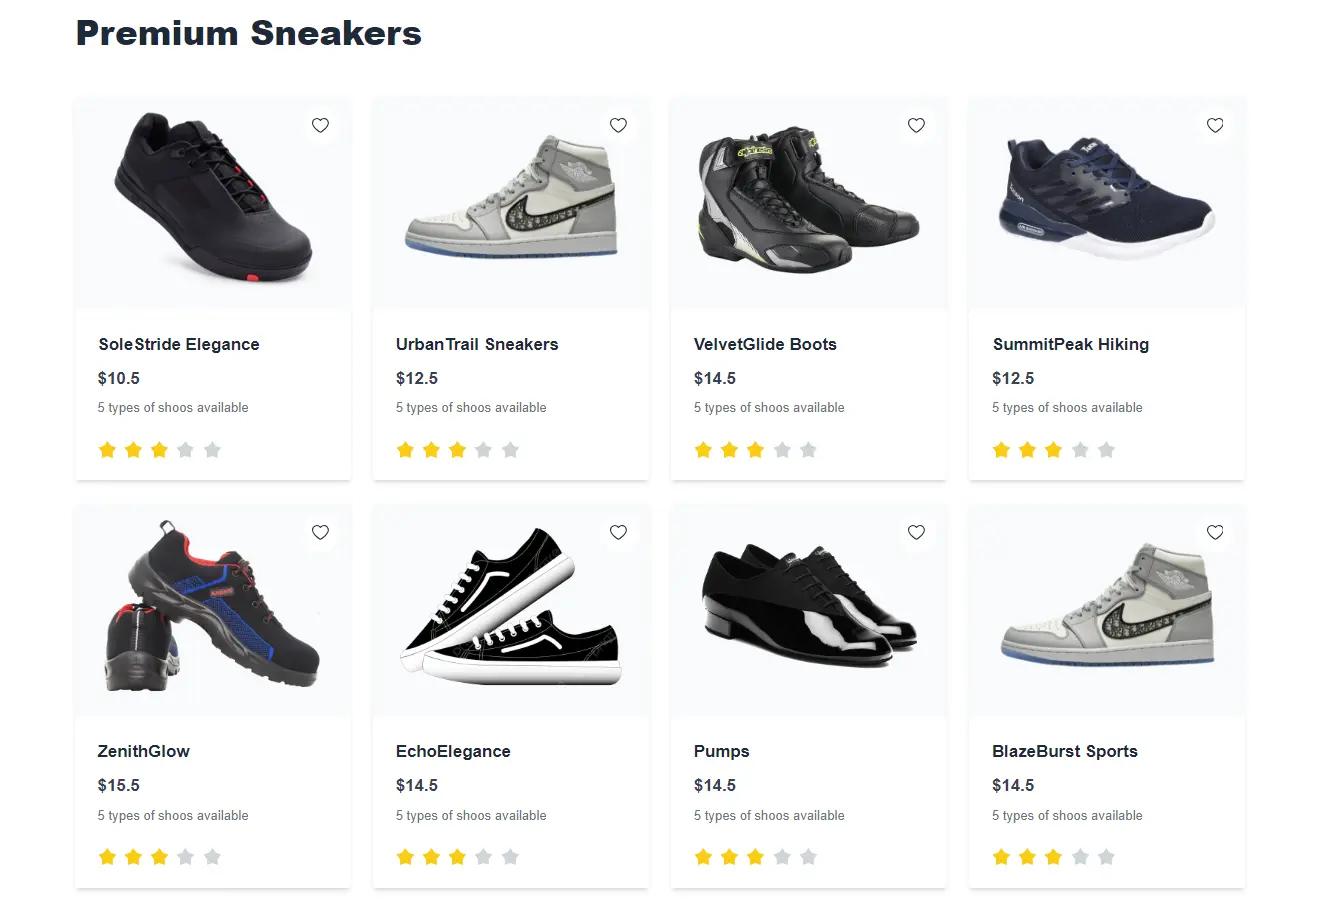Click heart icon on UrbanTrail Sneakers card
Image resolution: width=1320 pixels, height=908 pixels.
click(618, 125)
